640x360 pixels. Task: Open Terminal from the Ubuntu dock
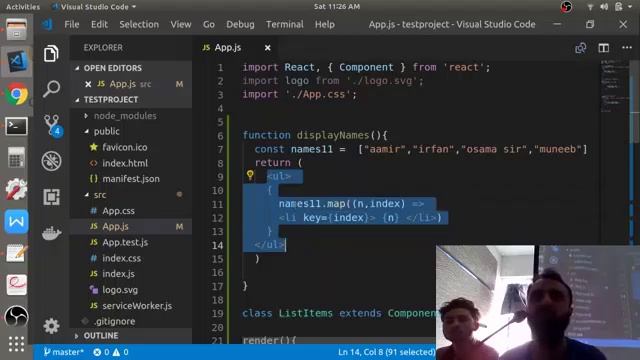point(16,126)
